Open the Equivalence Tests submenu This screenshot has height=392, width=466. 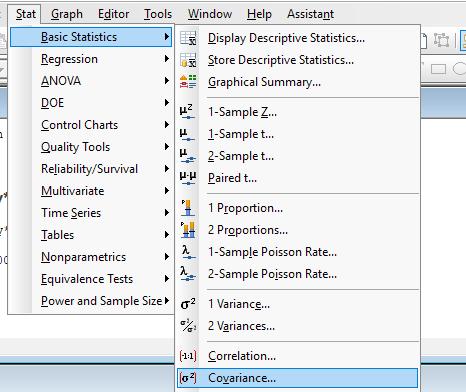91,279
